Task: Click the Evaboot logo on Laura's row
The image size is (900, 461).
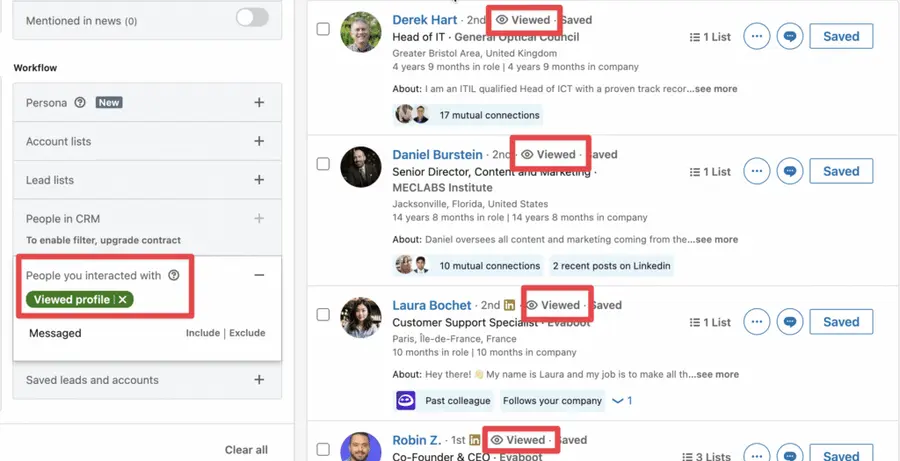Action: 406,401
